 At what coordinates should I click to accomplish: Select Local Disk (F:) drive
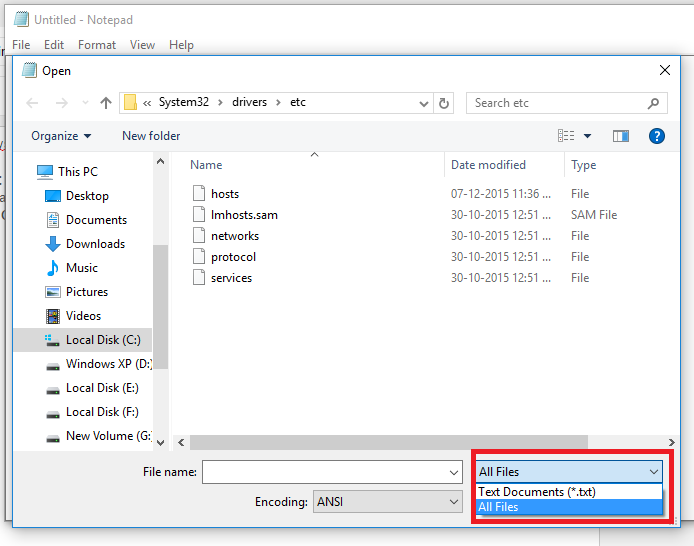coord(102,412)
